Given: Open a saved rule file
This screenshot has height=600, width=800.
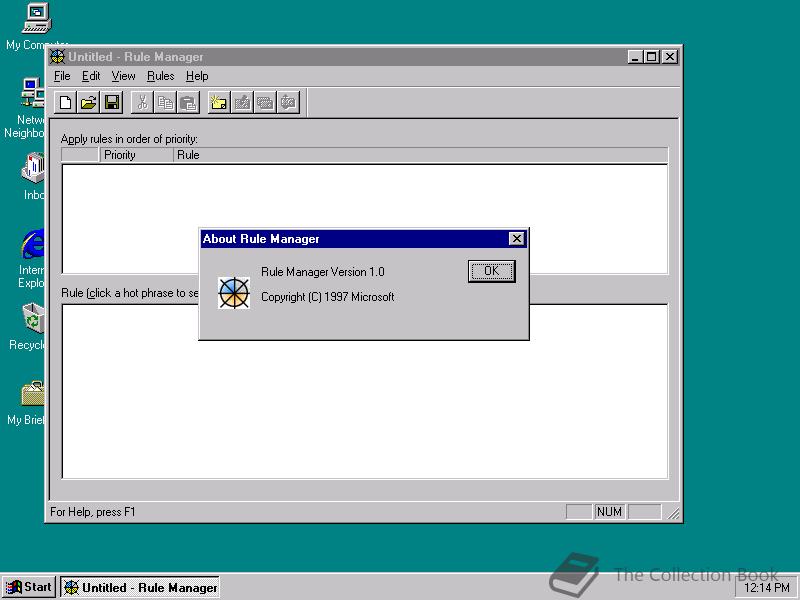Looking at the screenshot, I should (x=88, y=101).
